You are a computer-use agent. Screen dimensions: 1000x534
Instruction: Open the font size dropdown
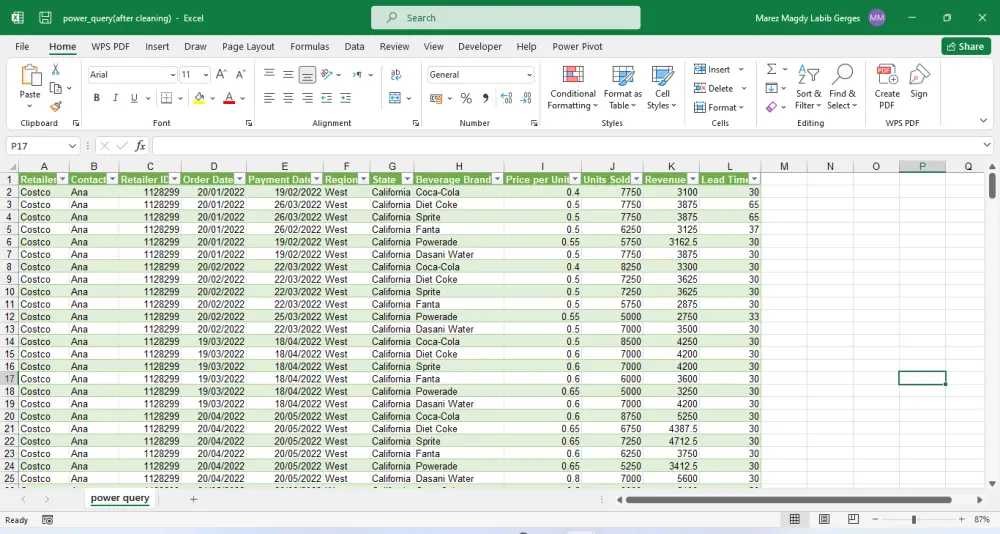click(205, 75)
